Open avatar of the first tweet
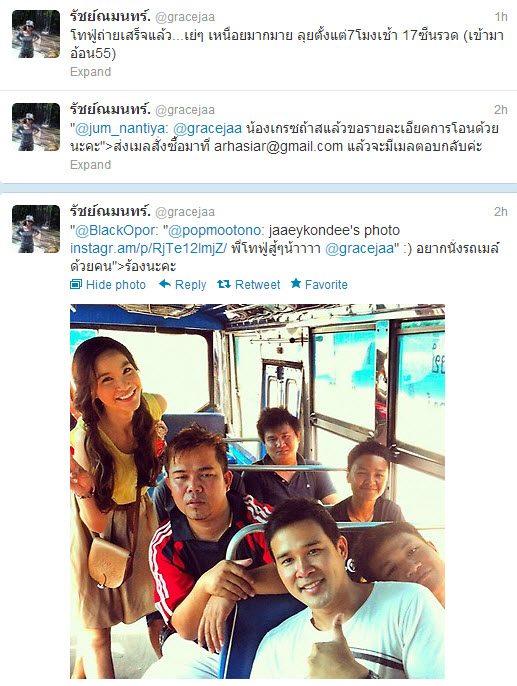This screenshot has height=686, width=517. point(36,34)
